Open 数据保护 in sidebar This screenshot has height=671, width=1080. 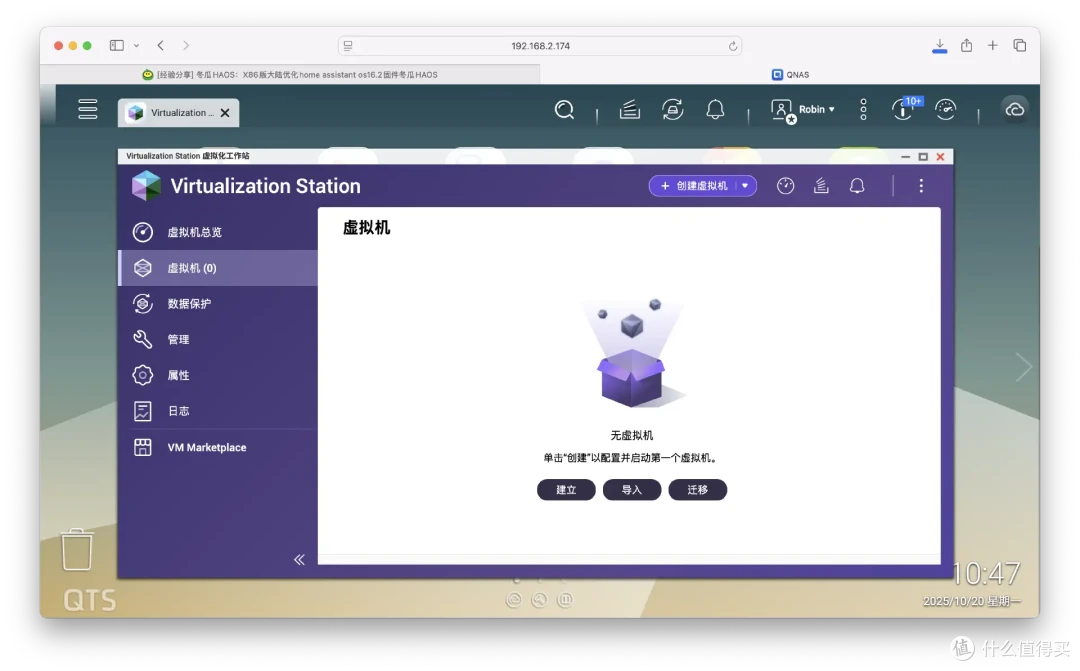[x=218, y=304]
